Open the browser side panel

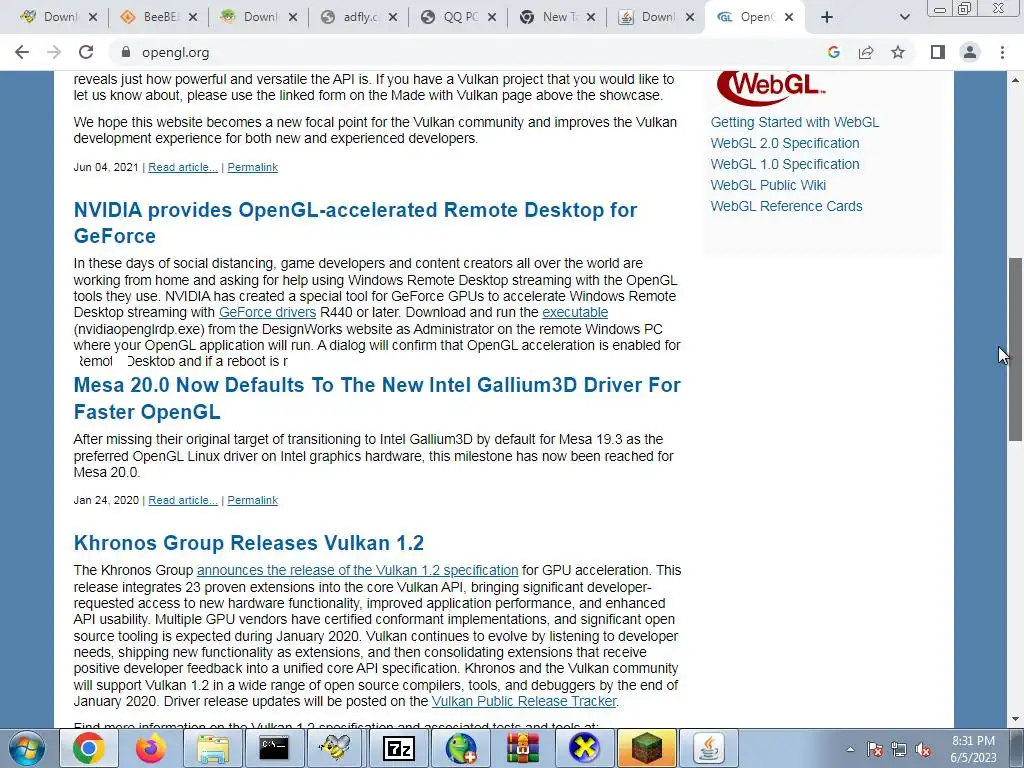coord(938,52)
